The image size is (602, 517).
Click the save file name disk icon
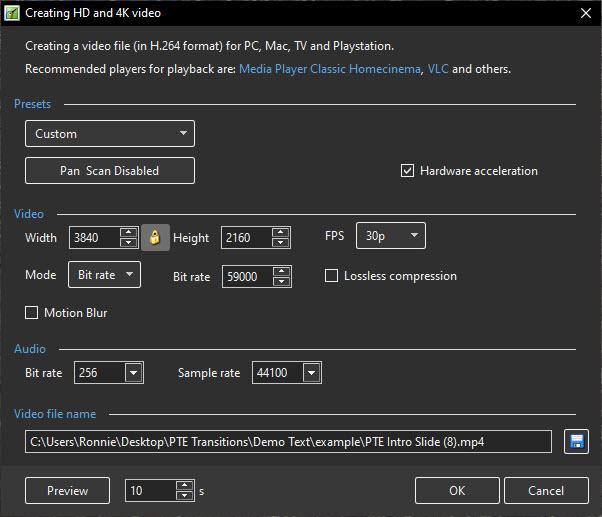pos(576,442)
